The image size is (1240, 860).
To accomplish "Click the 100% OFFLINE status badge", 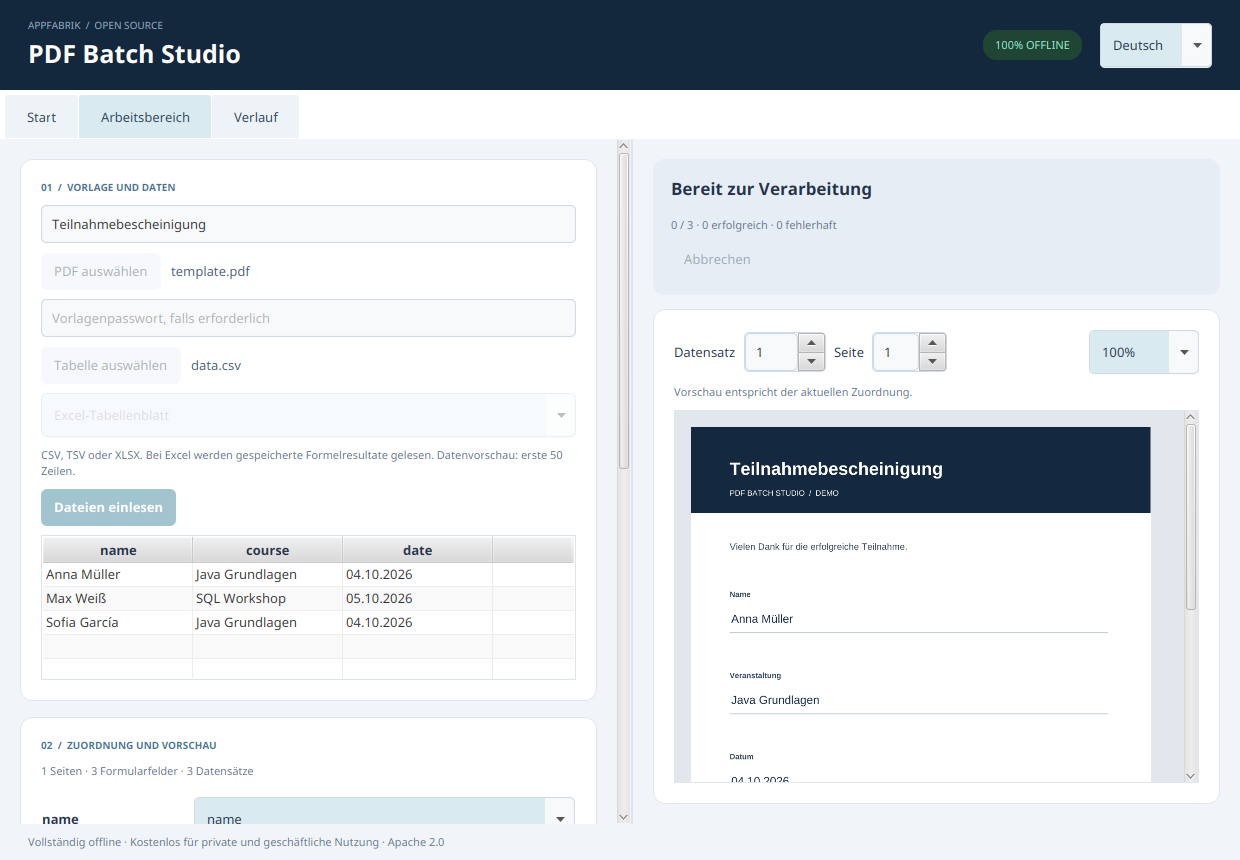I will pos(1032,45).
